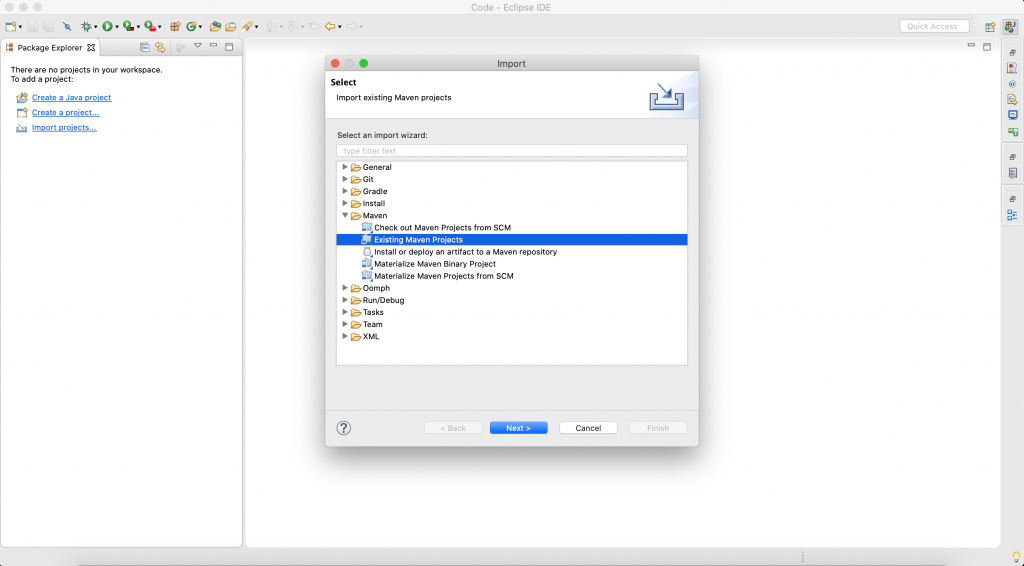Open the Search dropdown arrow in toolbar
This screenshot has width=1024, height=566.
click(257, 27)
